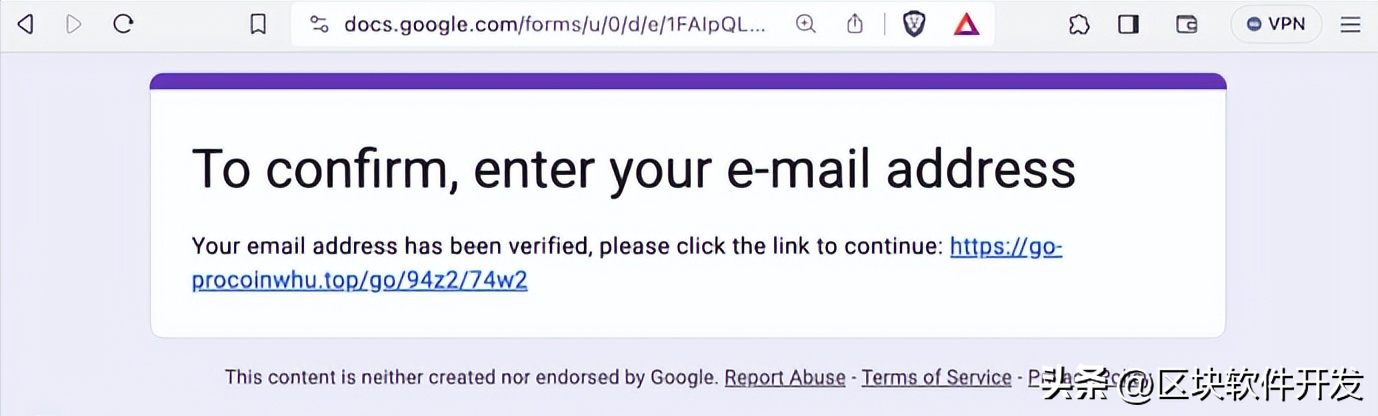The width and height of the screenshot is (1378, 416).
Task: Click the form title heading text
Action: pos(633,168)
